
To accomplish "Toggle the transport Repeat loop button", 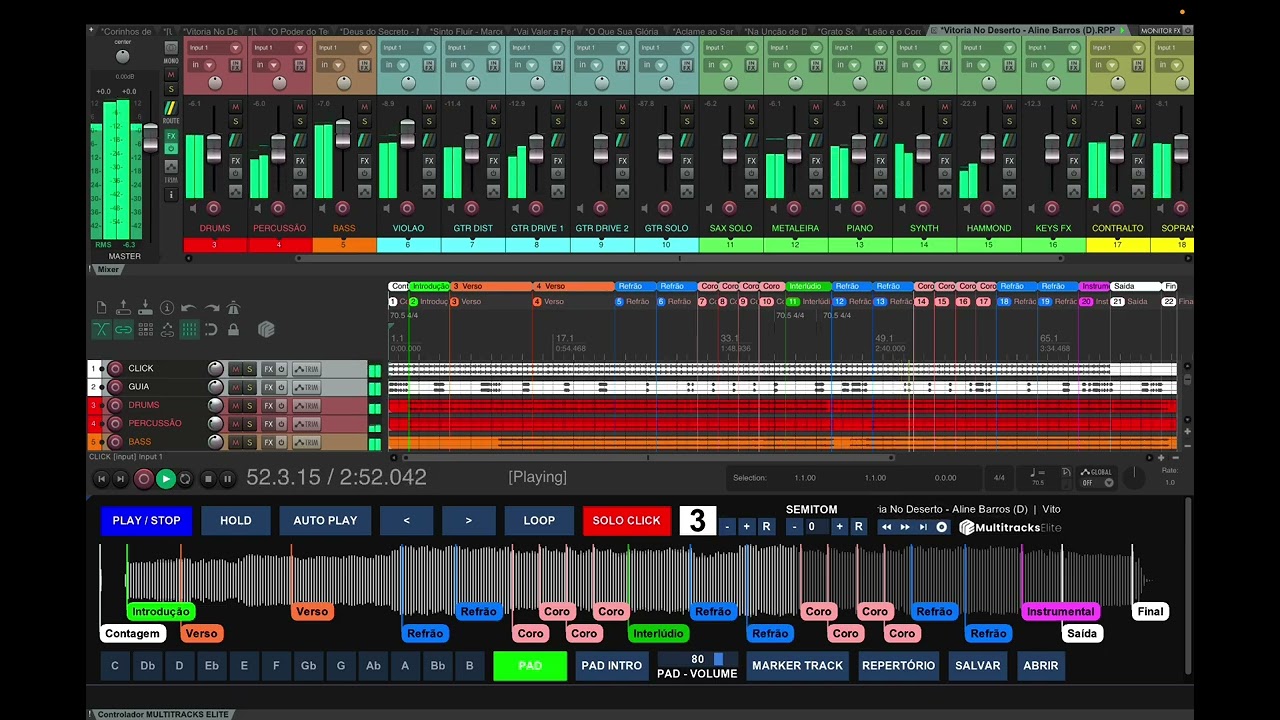I will 185,479.
